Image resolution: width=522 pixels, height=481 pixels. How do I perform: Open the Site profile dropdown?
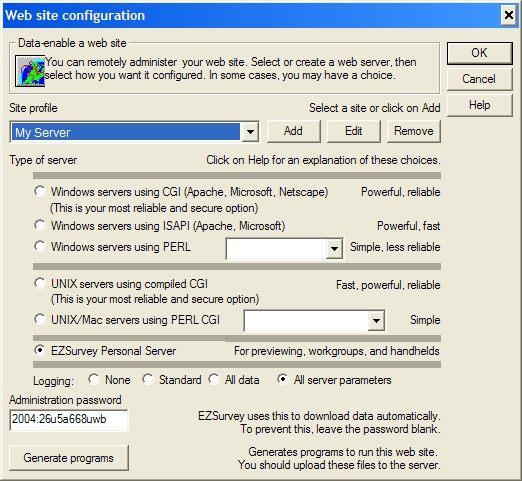pos(250,132)
